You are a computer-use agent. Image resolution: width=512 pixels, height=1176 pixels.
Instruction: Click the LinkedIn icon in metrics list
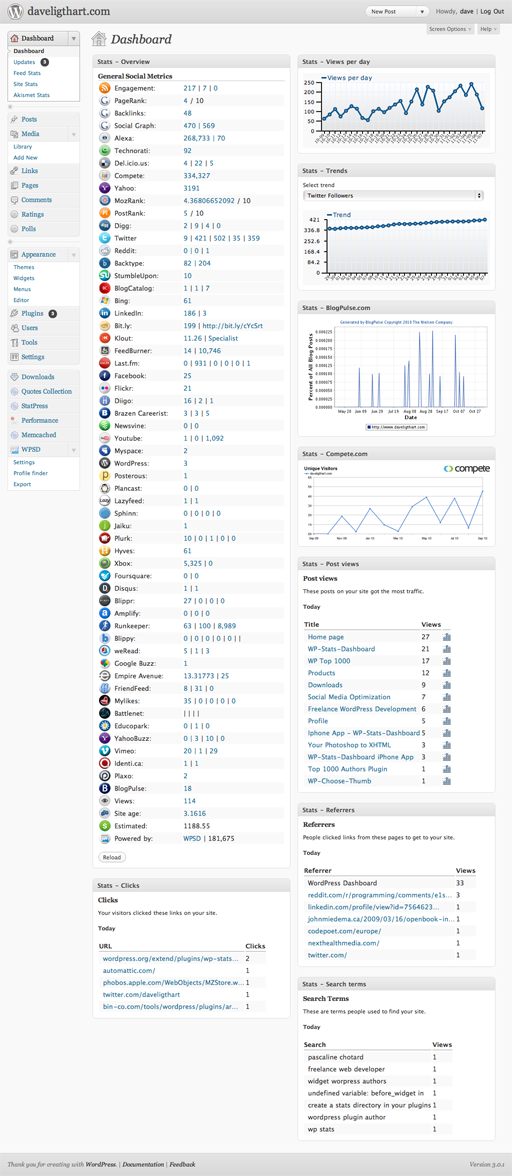[105, 312]
